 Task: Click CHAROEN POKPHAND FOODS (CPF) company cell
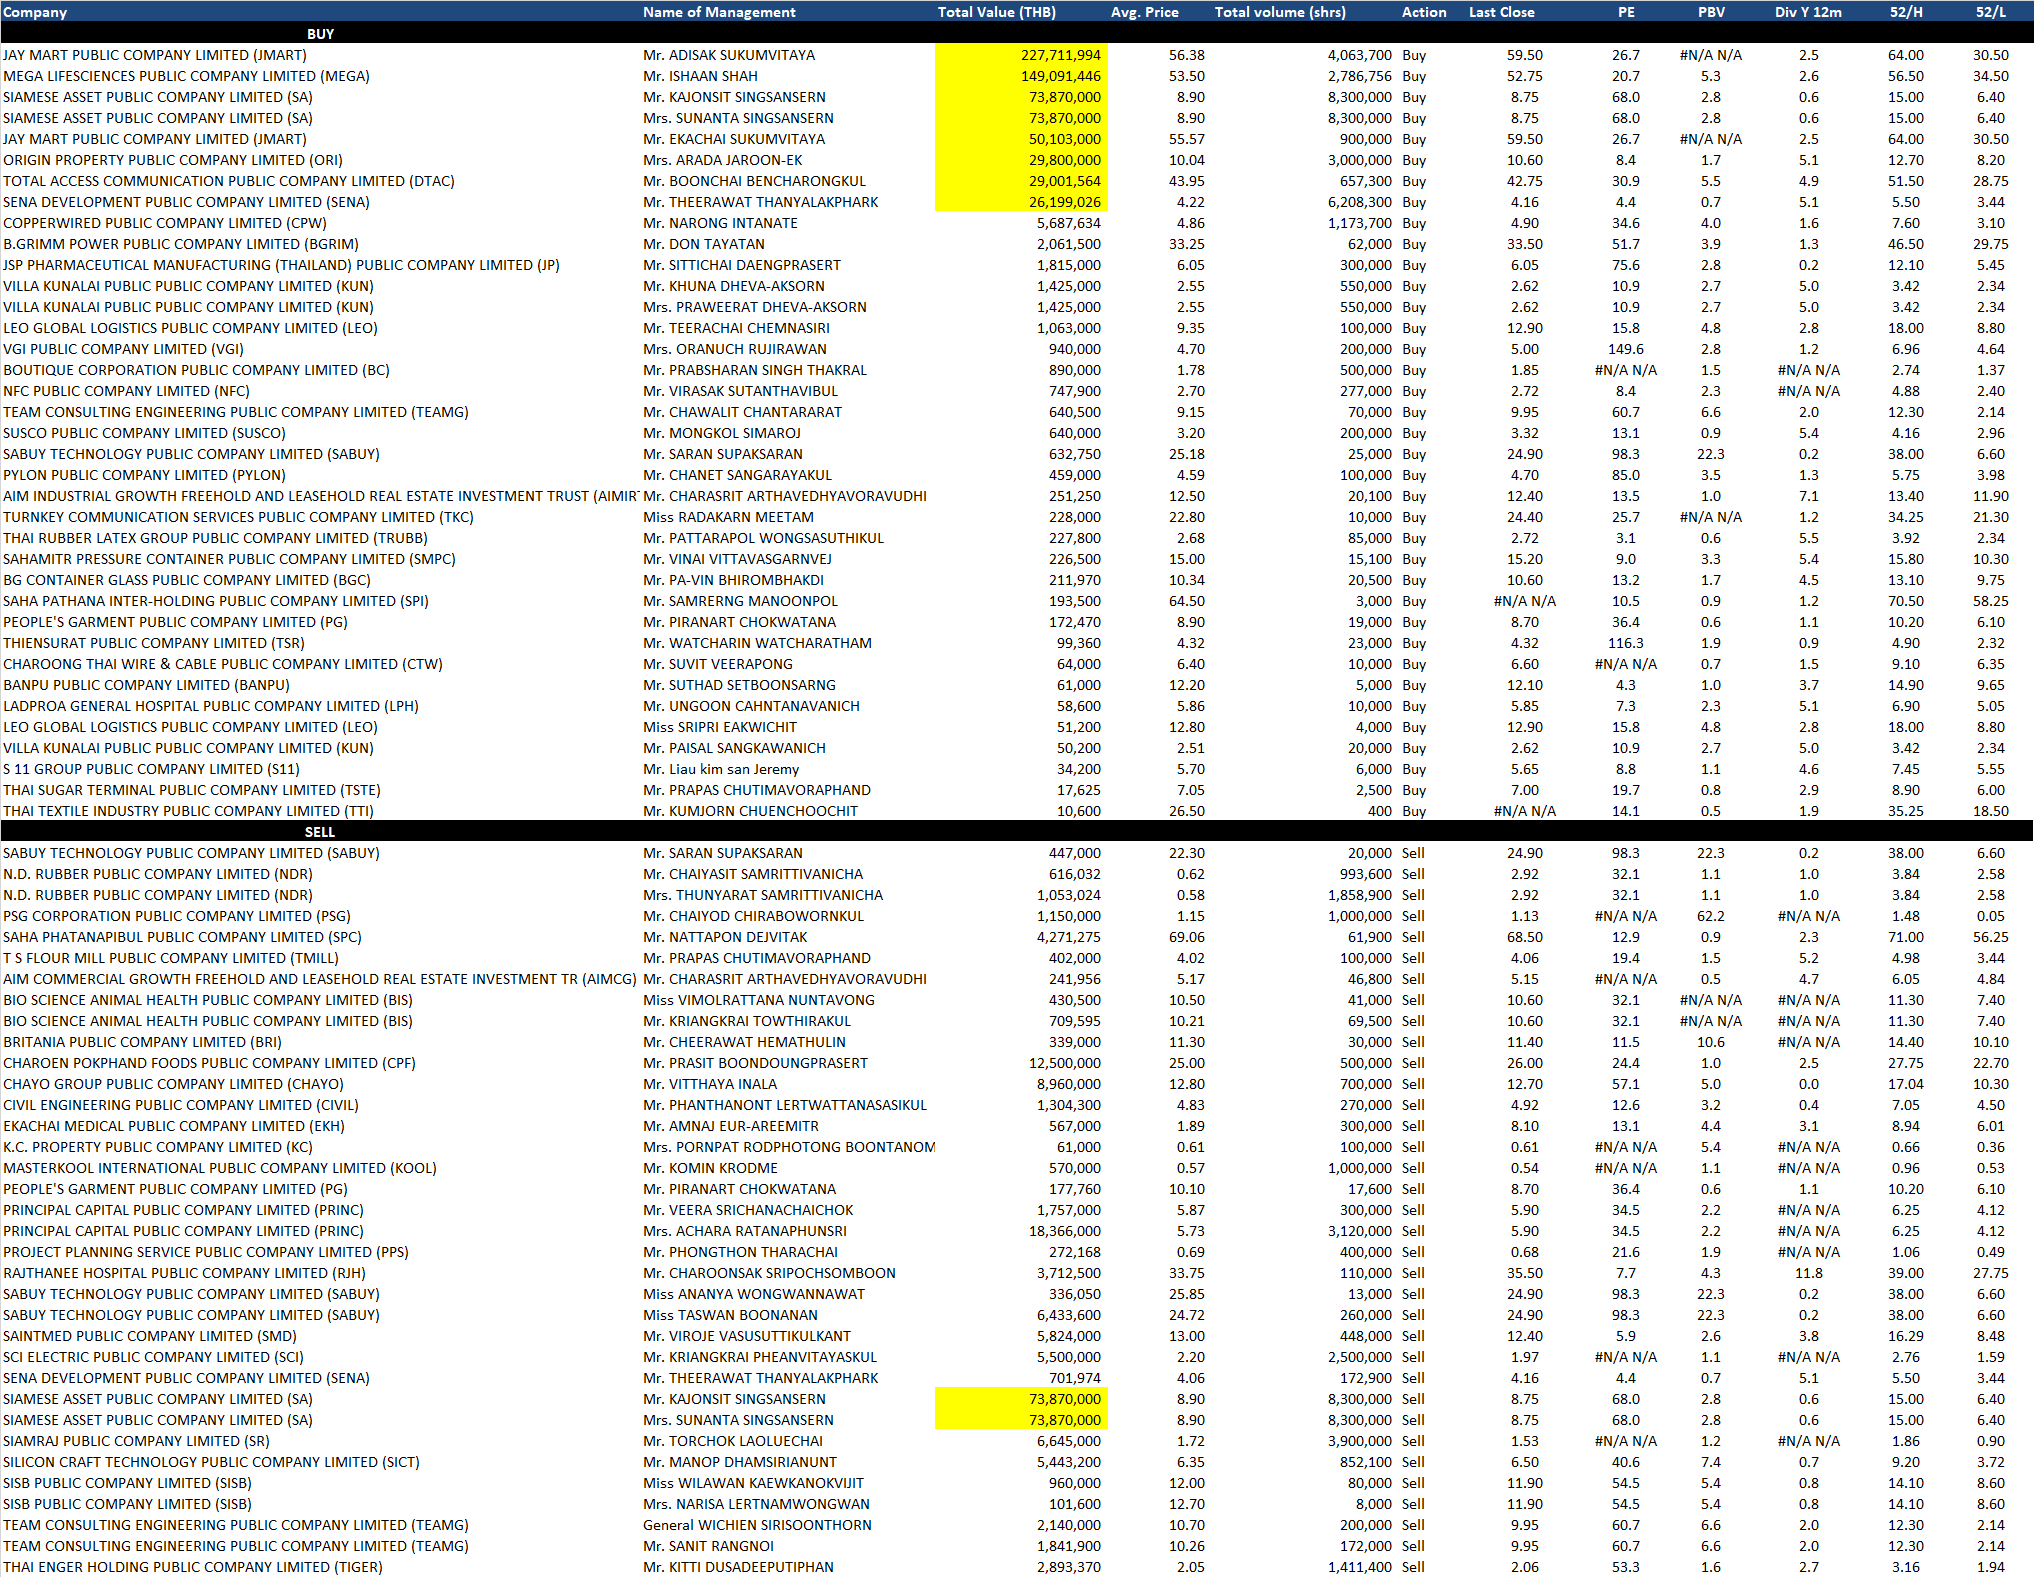coord(209,1063)
